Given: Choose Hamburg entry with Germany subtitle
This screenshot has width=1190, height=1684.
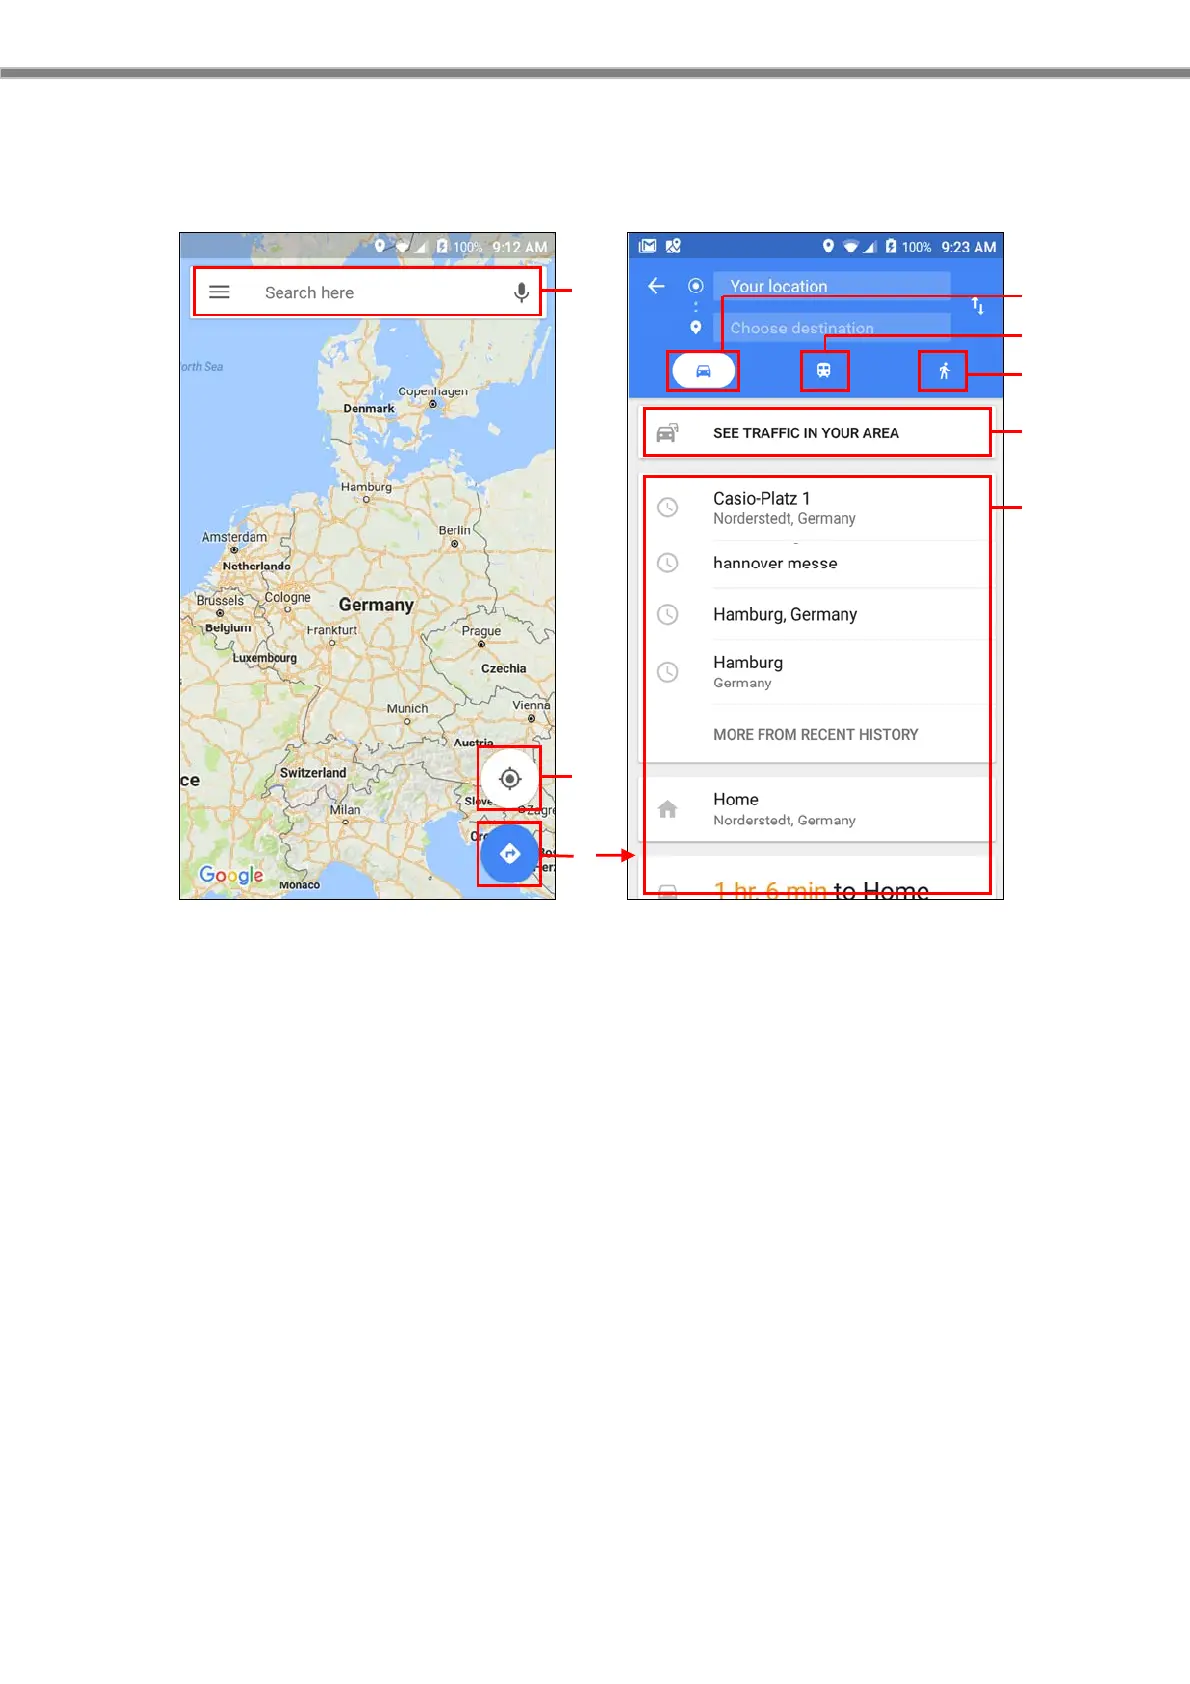Looking at the screenshot, I should [817, 672].
